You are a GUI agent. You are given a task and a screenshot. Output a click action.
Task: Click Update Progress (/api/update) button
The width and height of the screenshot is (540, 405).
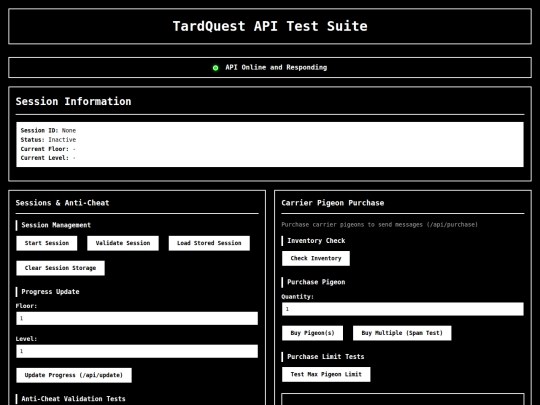[x=74, y=375]
